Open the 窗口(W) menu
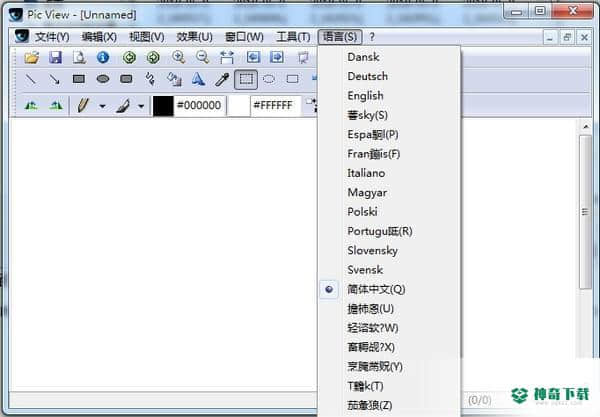This screenshot has height=417, width=600. (x=244, y=37)
